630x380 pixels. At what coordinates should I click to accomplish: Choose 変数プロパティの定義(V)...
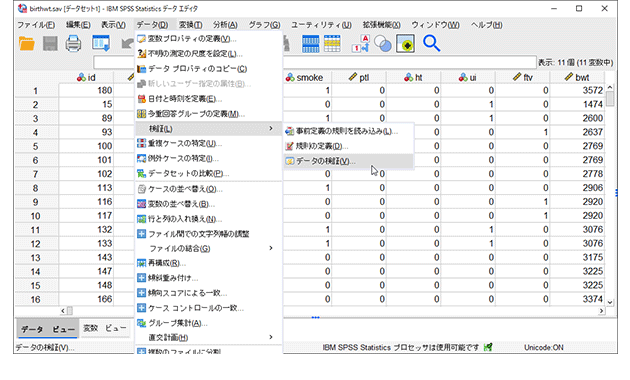coord(208,39)
